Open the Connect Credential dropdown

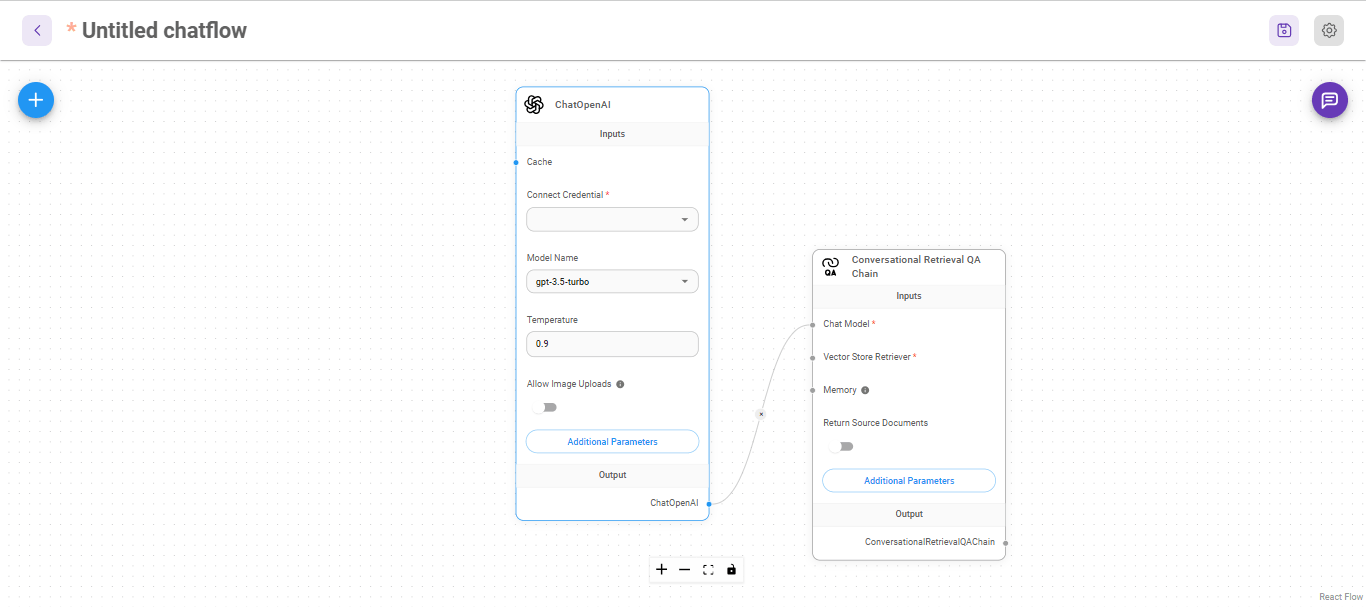pos(612,220)
